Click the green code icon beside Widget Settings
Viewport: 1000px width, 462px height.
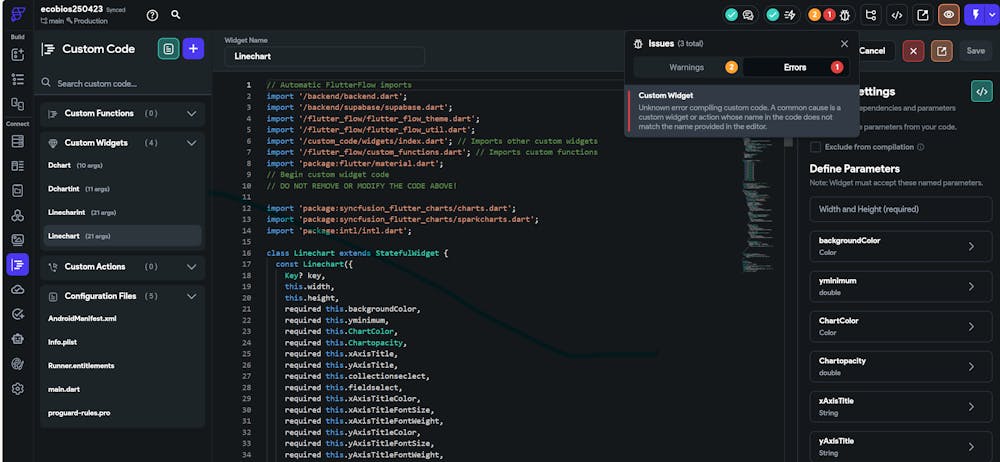(981, 91)
